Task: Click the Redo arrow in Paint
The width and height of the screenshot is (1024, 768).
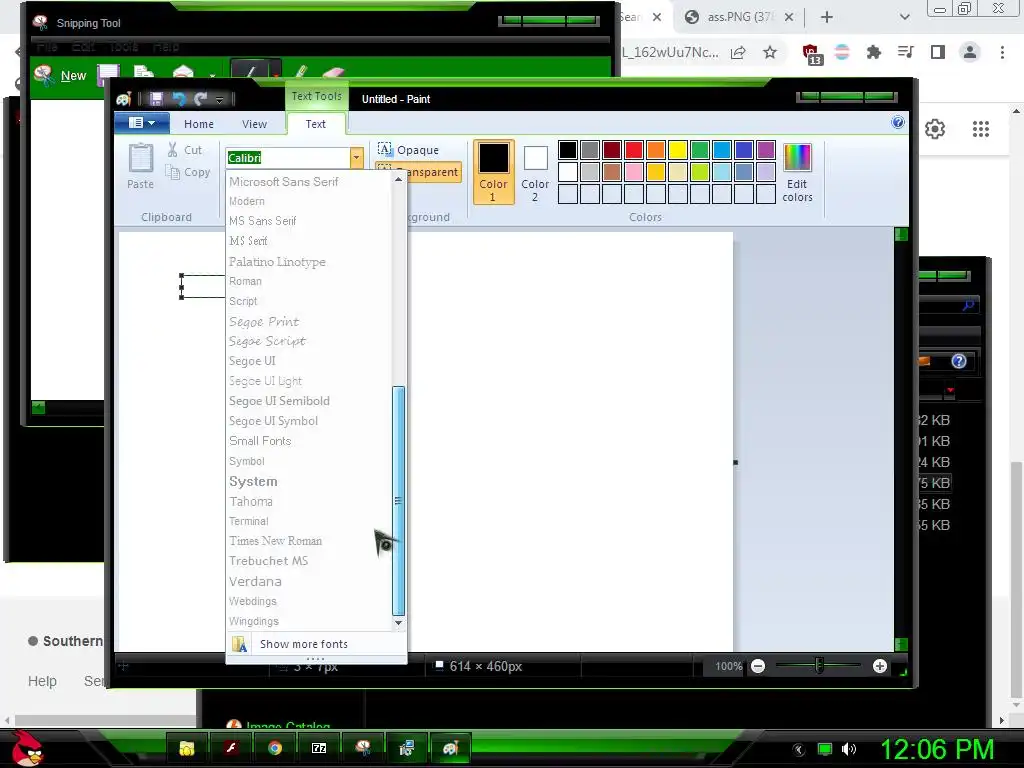Action: tap(200, 99)
